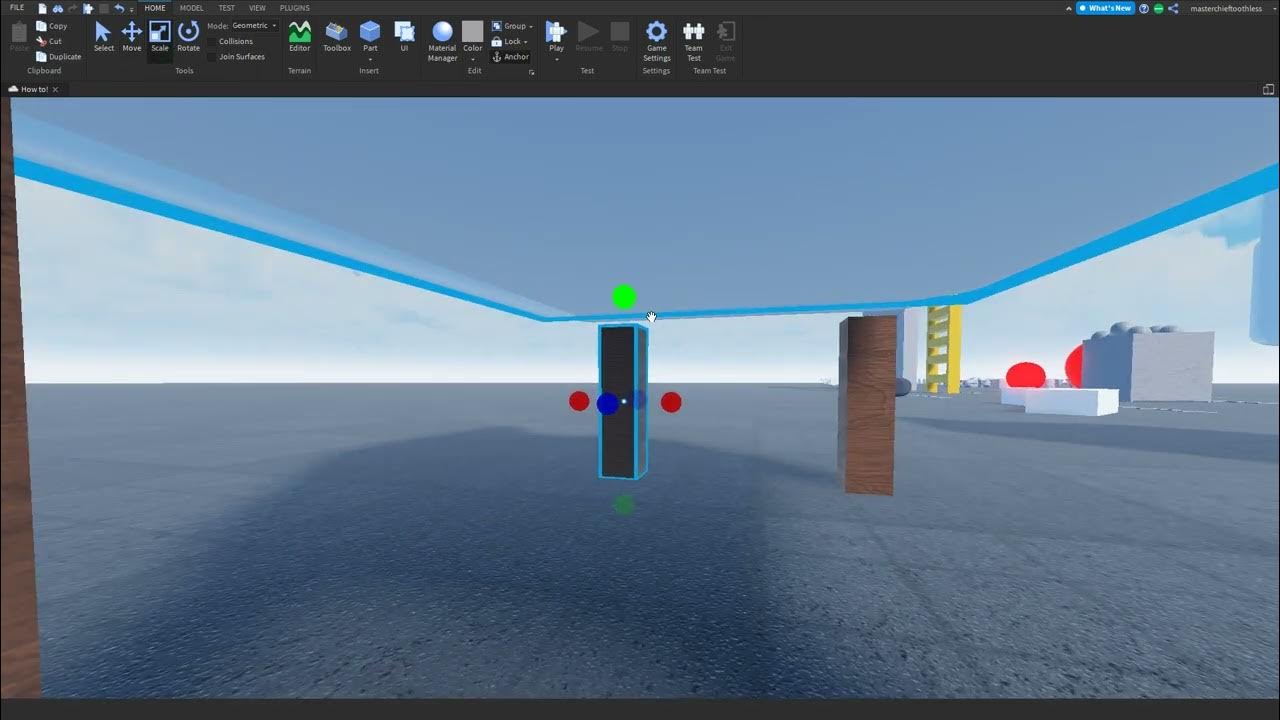Select the Select tool
The width and height of the screenshot is (1280, 720).
pos(104,36)
